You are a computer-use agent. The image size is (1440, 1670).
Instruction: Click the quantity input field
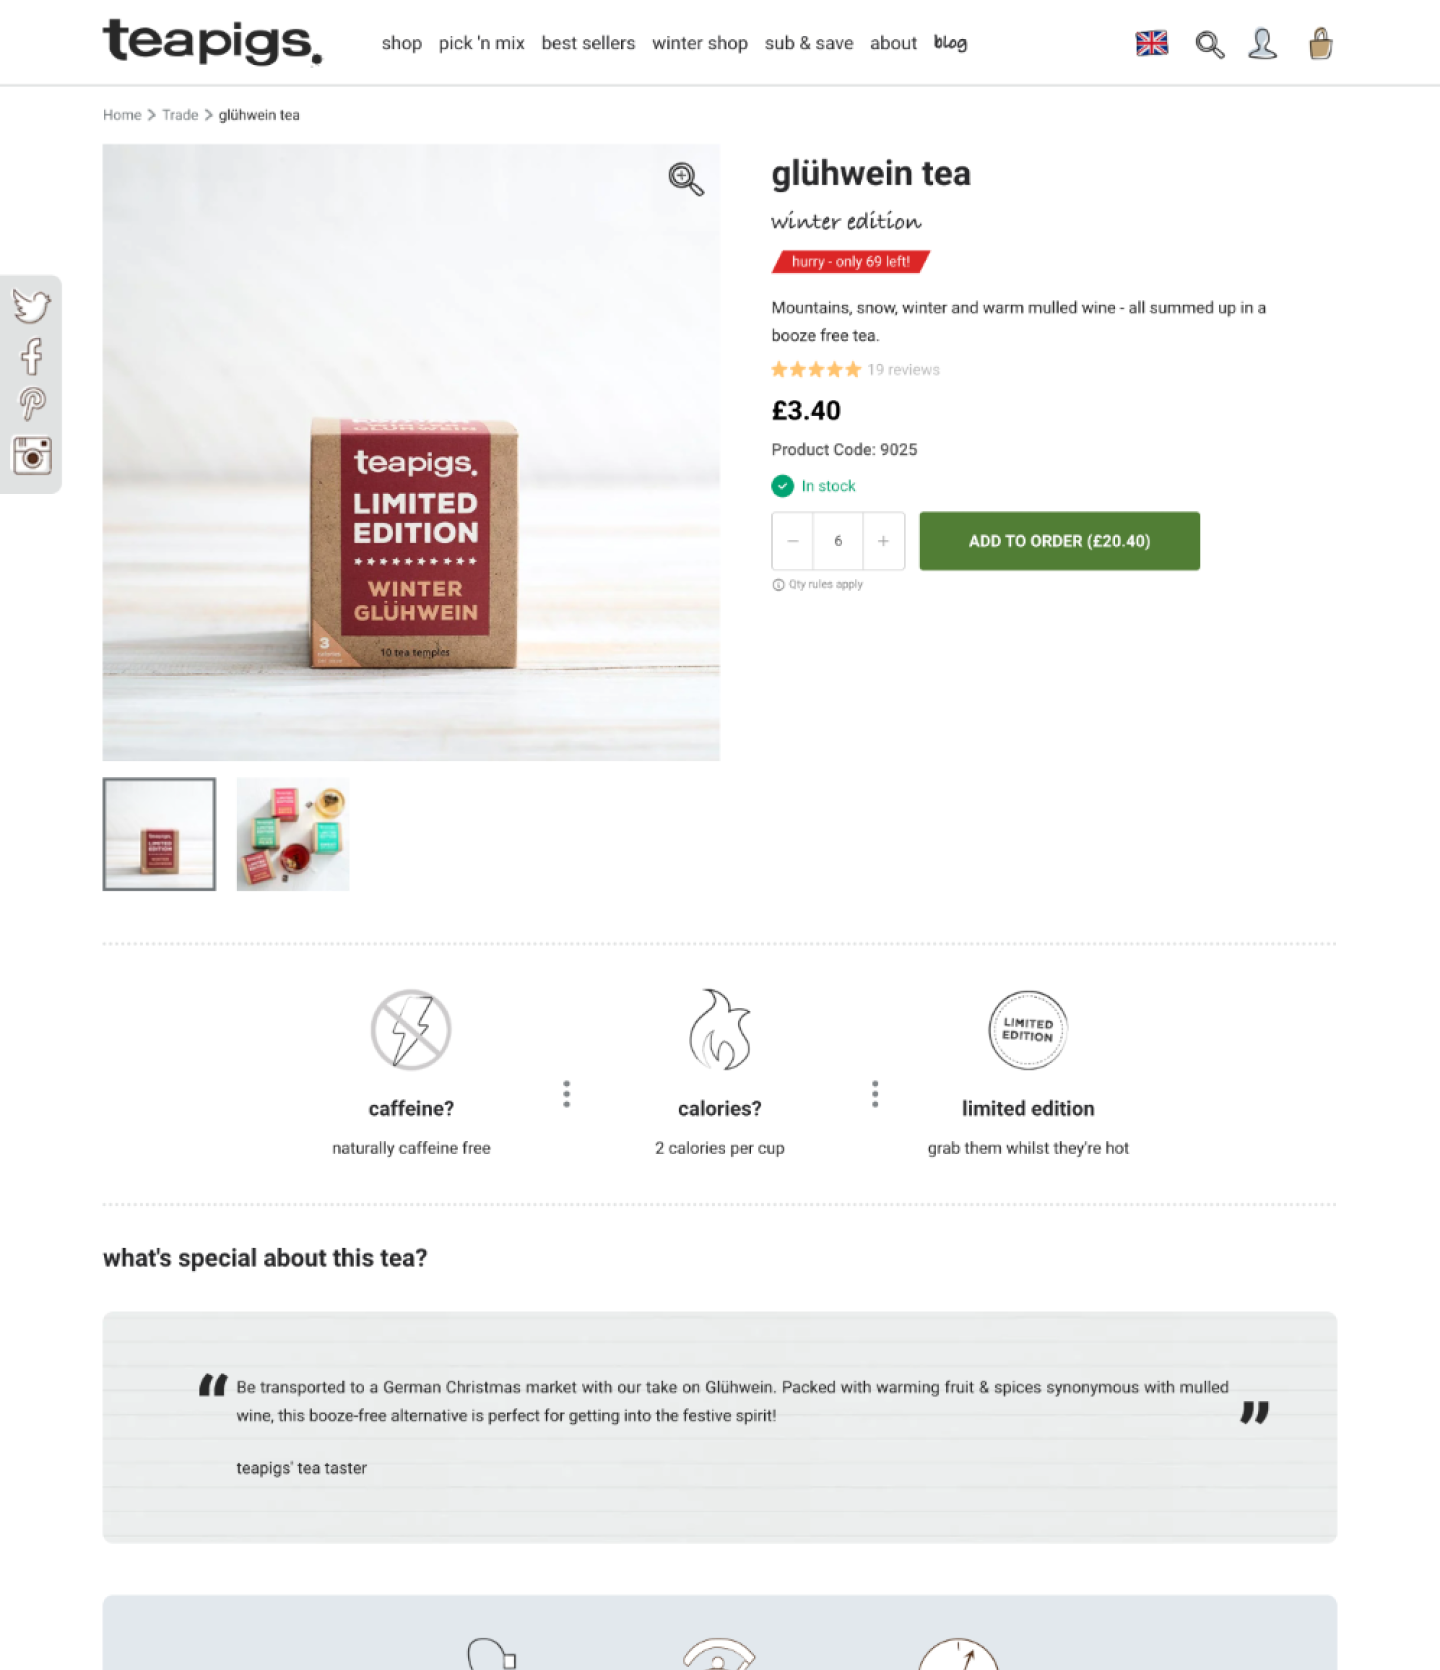[838, 541]
